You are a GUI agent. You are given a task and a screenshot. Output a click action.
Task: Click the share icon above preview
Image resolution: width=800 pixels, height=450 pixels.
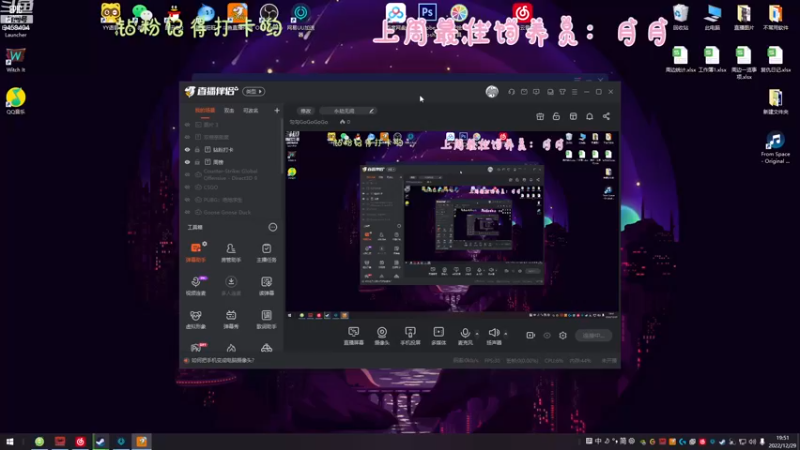coord(606,116)
